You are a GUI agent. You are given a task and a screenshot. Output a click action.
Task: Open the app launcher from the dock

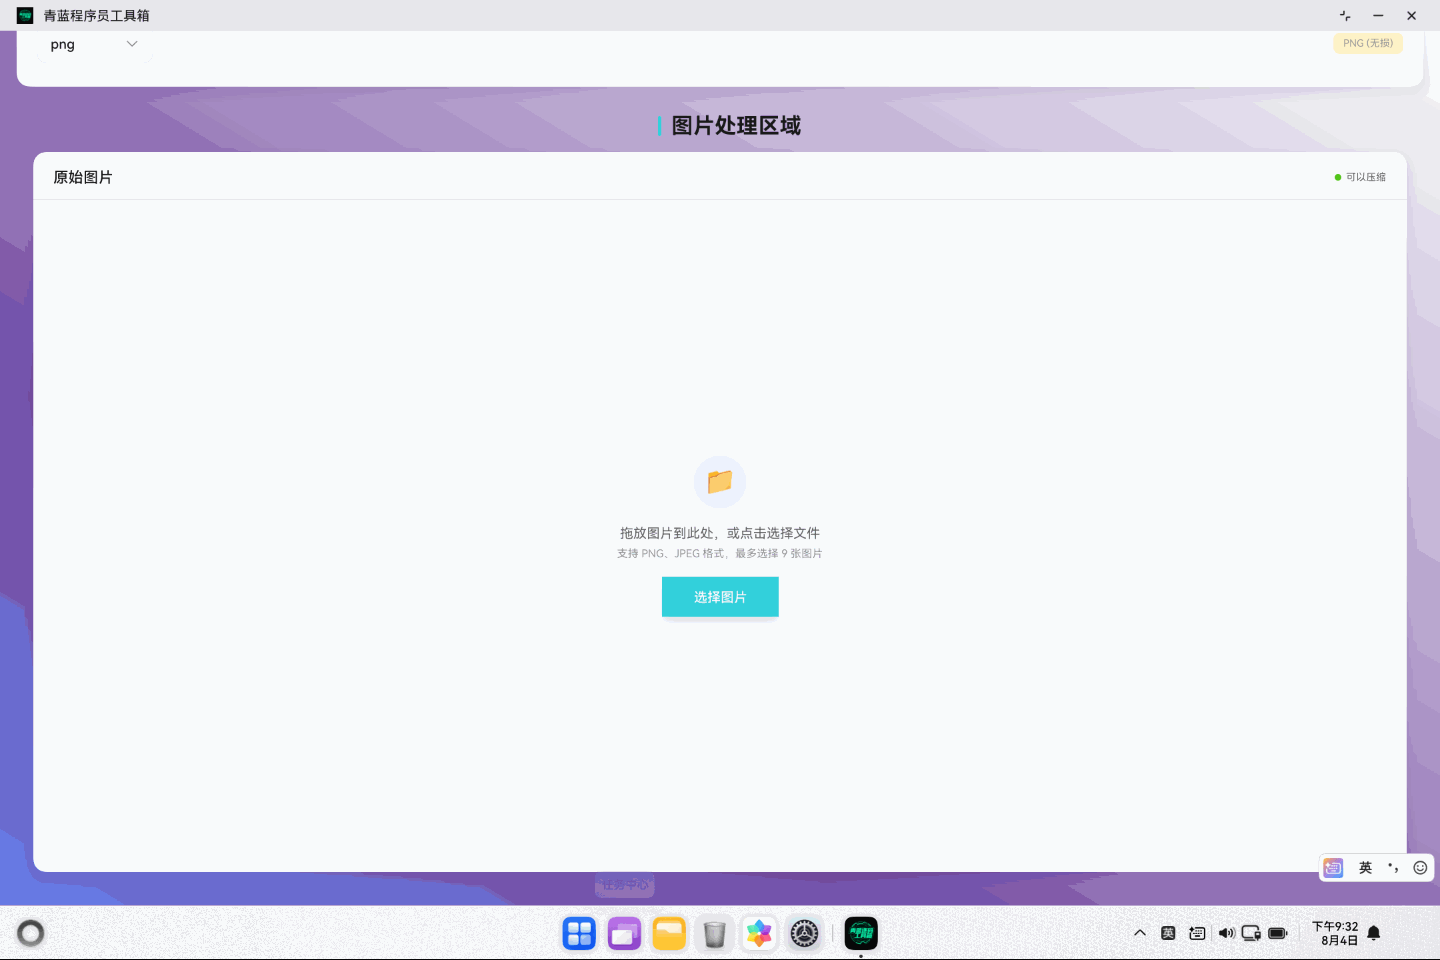[578, 933]
